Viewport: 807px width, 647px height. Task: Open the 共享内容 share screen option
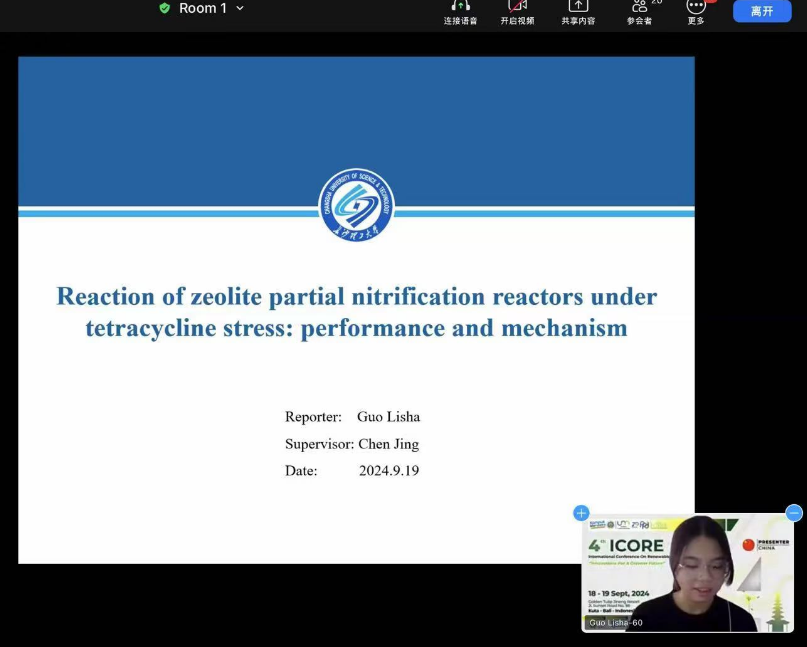point(578,11)
